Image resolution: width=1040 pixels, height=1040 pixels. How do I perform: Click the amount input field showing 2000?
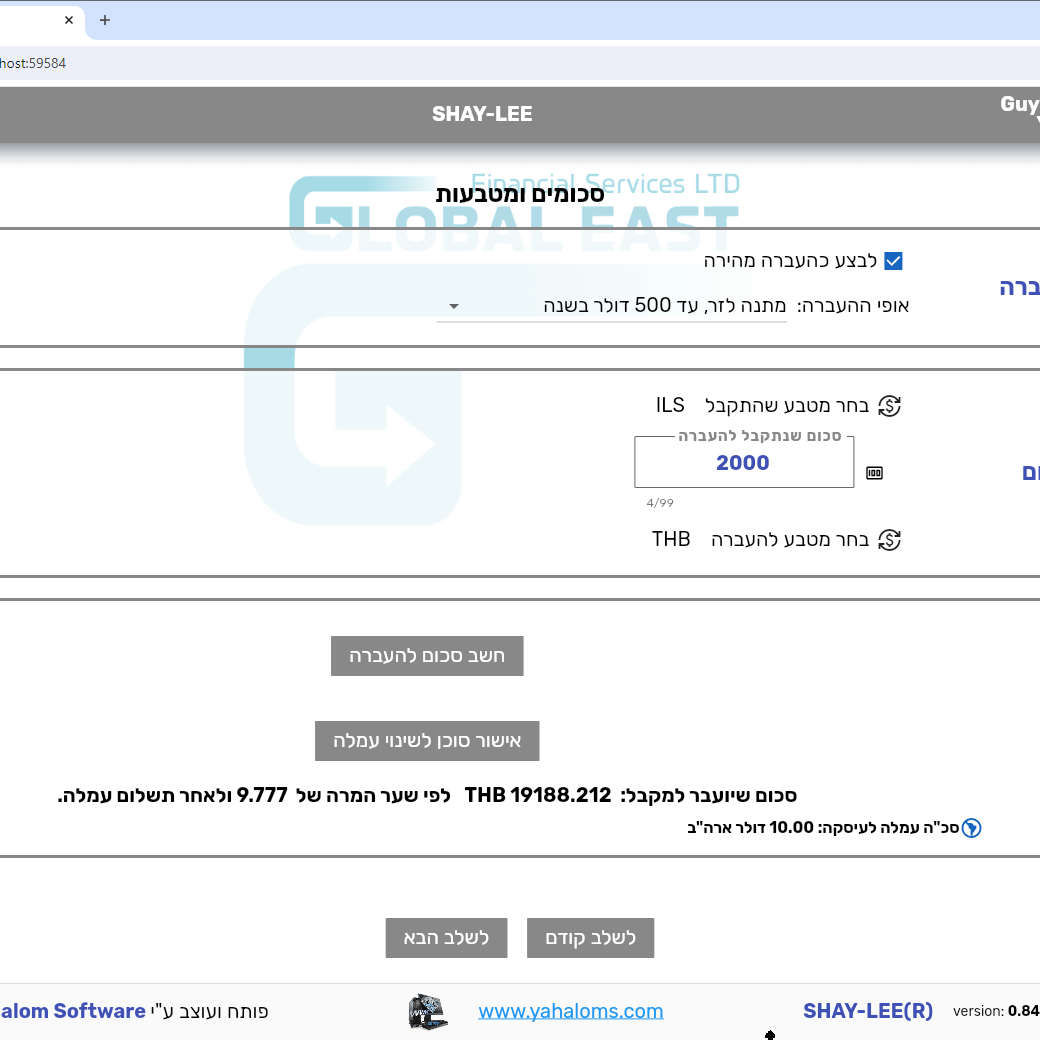tap(743, 463)
